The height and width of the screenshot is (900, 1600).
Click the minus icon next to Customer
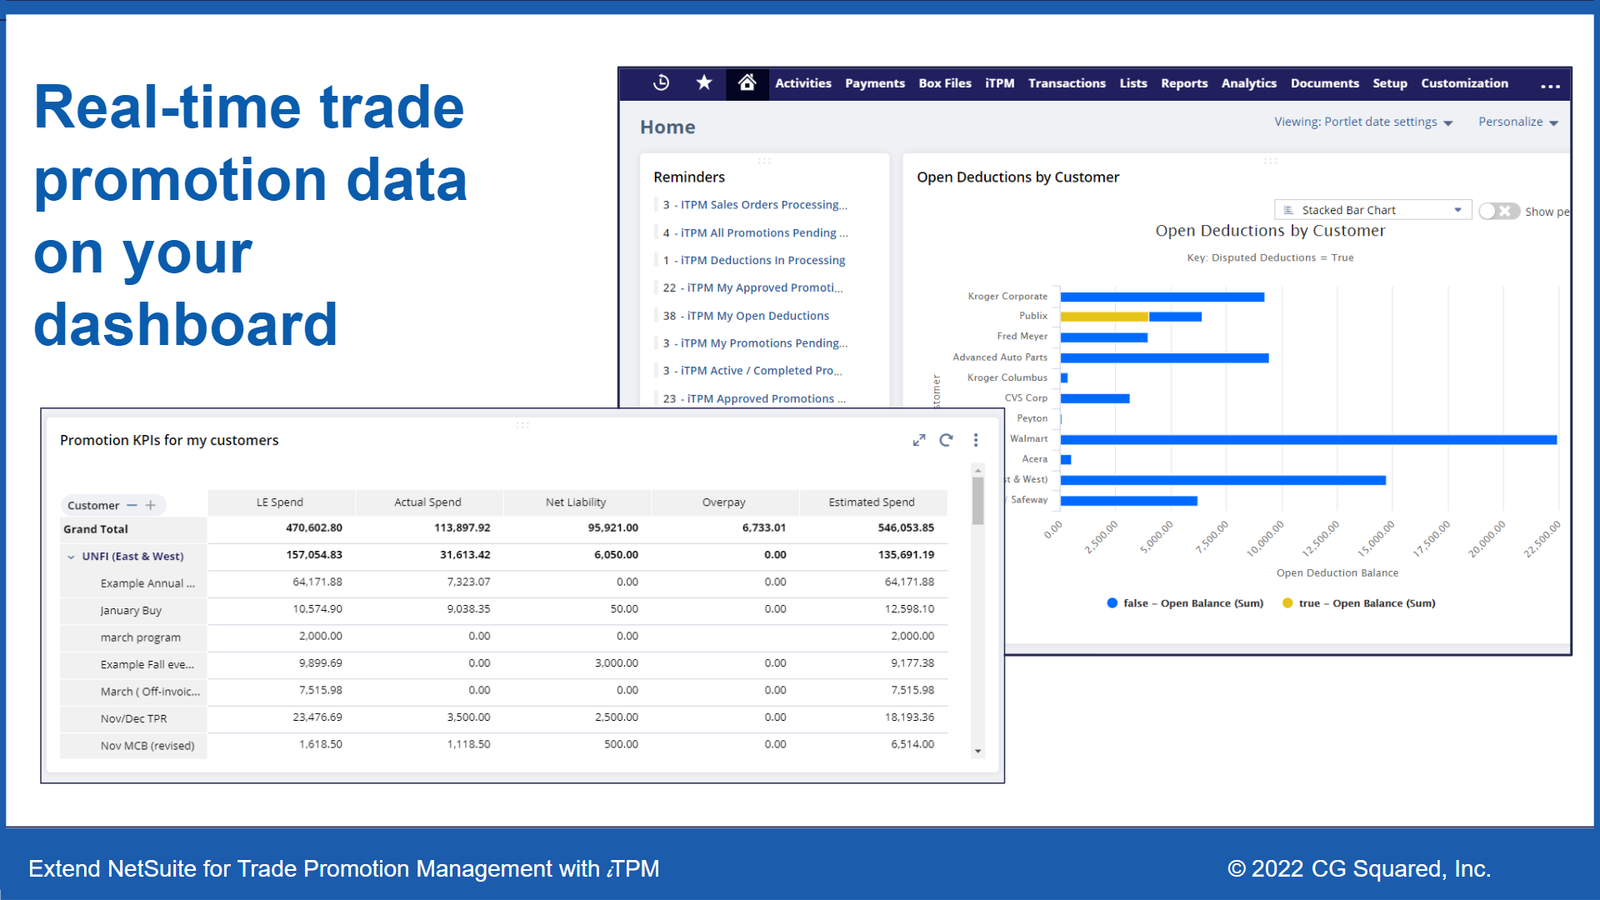[x=132, y=505]
